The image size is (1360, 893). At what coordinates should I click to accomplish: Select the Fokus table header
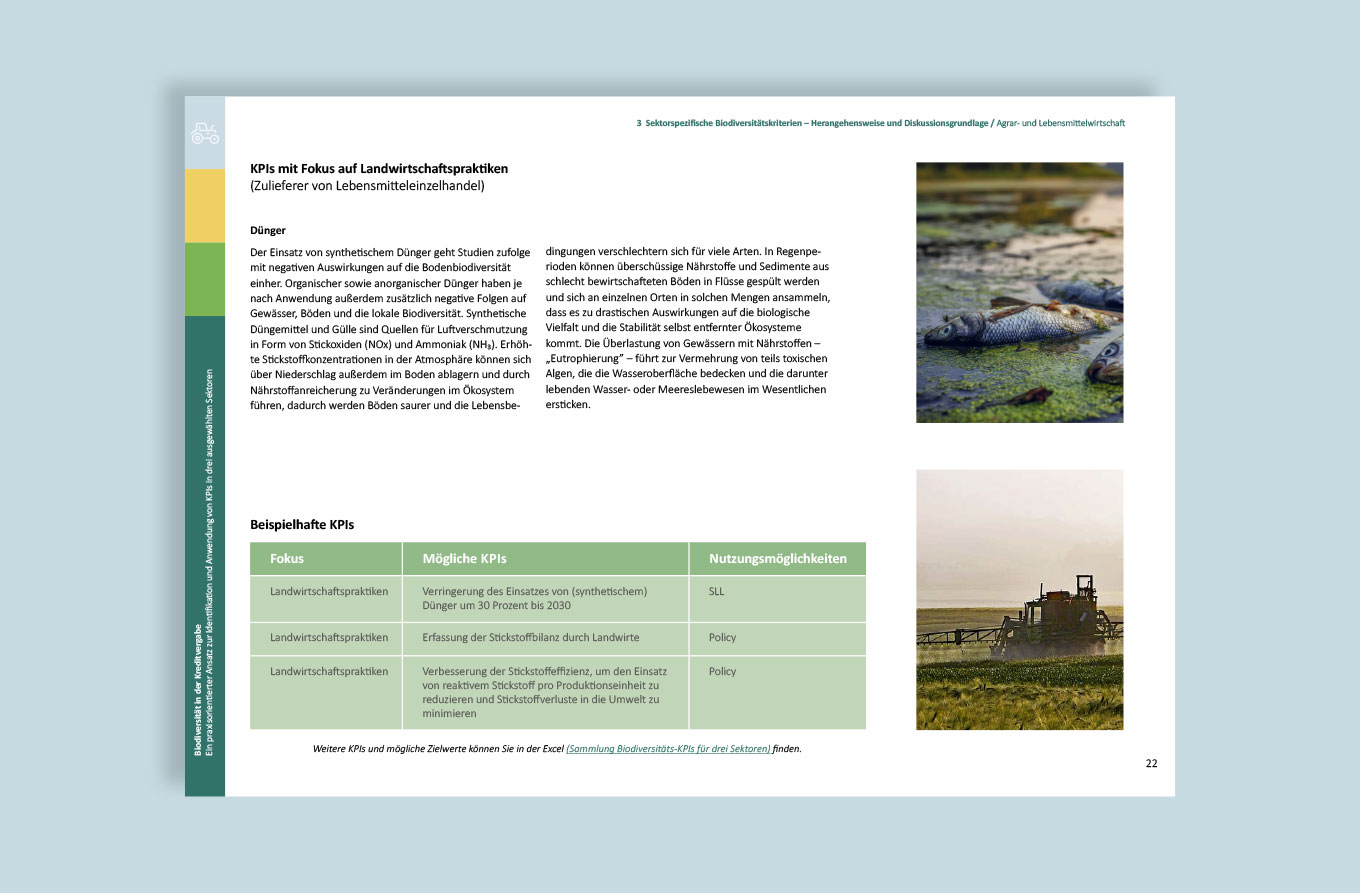tap(287, 558)
